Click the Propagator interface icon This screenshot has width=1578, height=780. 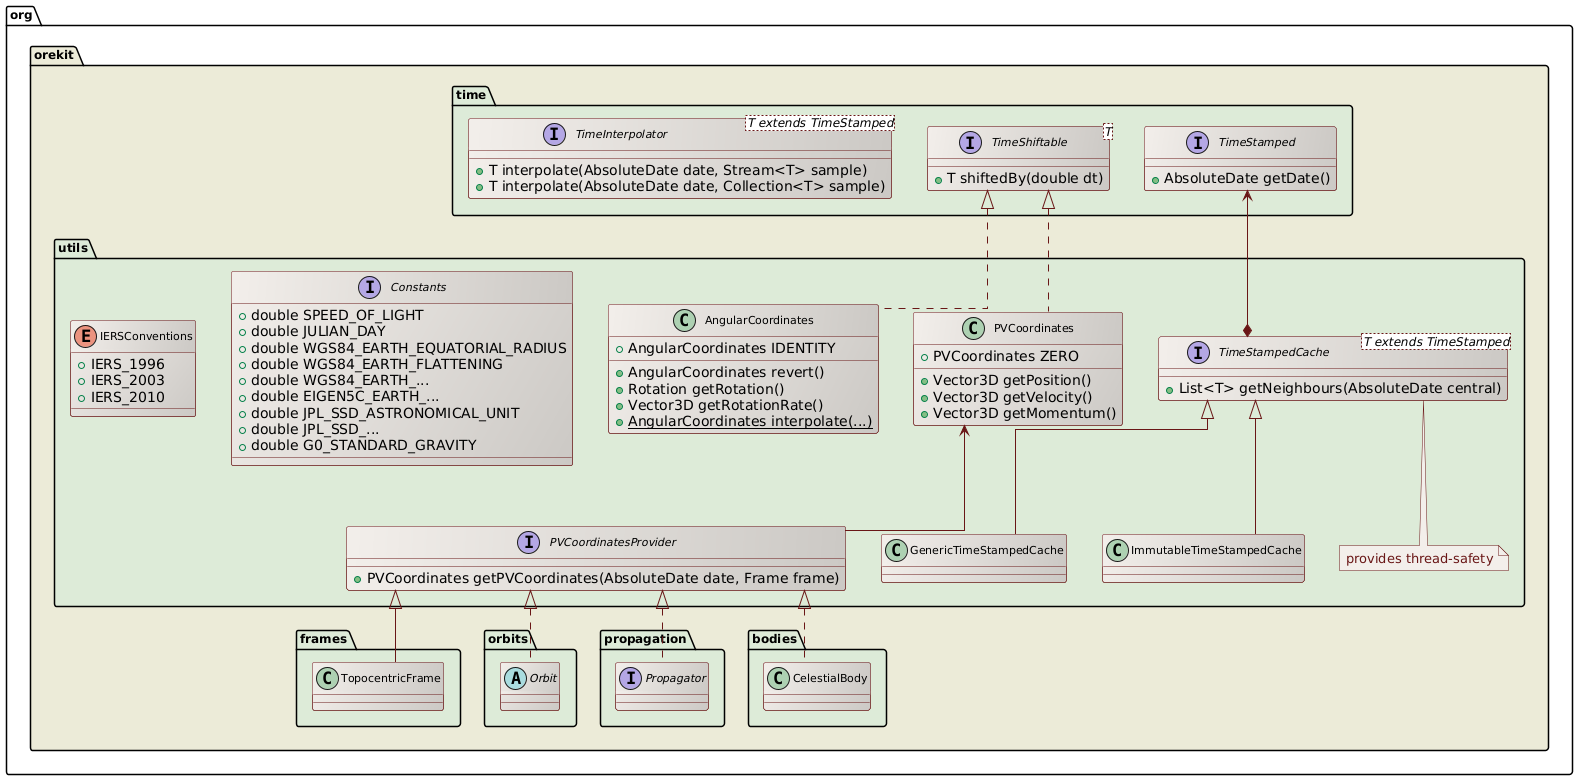point(629,678)
